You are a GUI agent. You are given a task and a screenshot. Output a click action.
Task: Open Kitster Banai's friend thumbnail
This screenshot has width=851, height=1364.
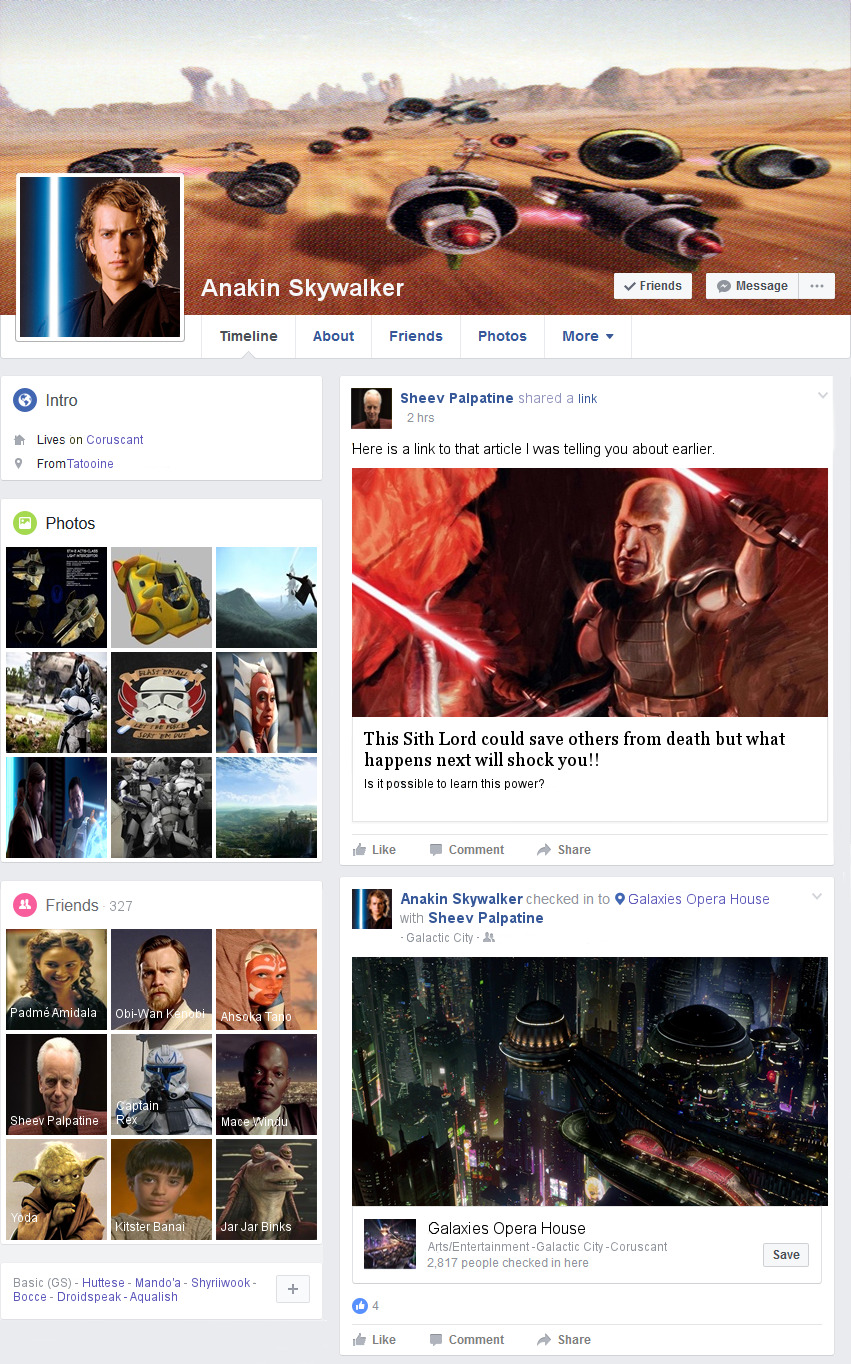click(x=161, y=1189)
